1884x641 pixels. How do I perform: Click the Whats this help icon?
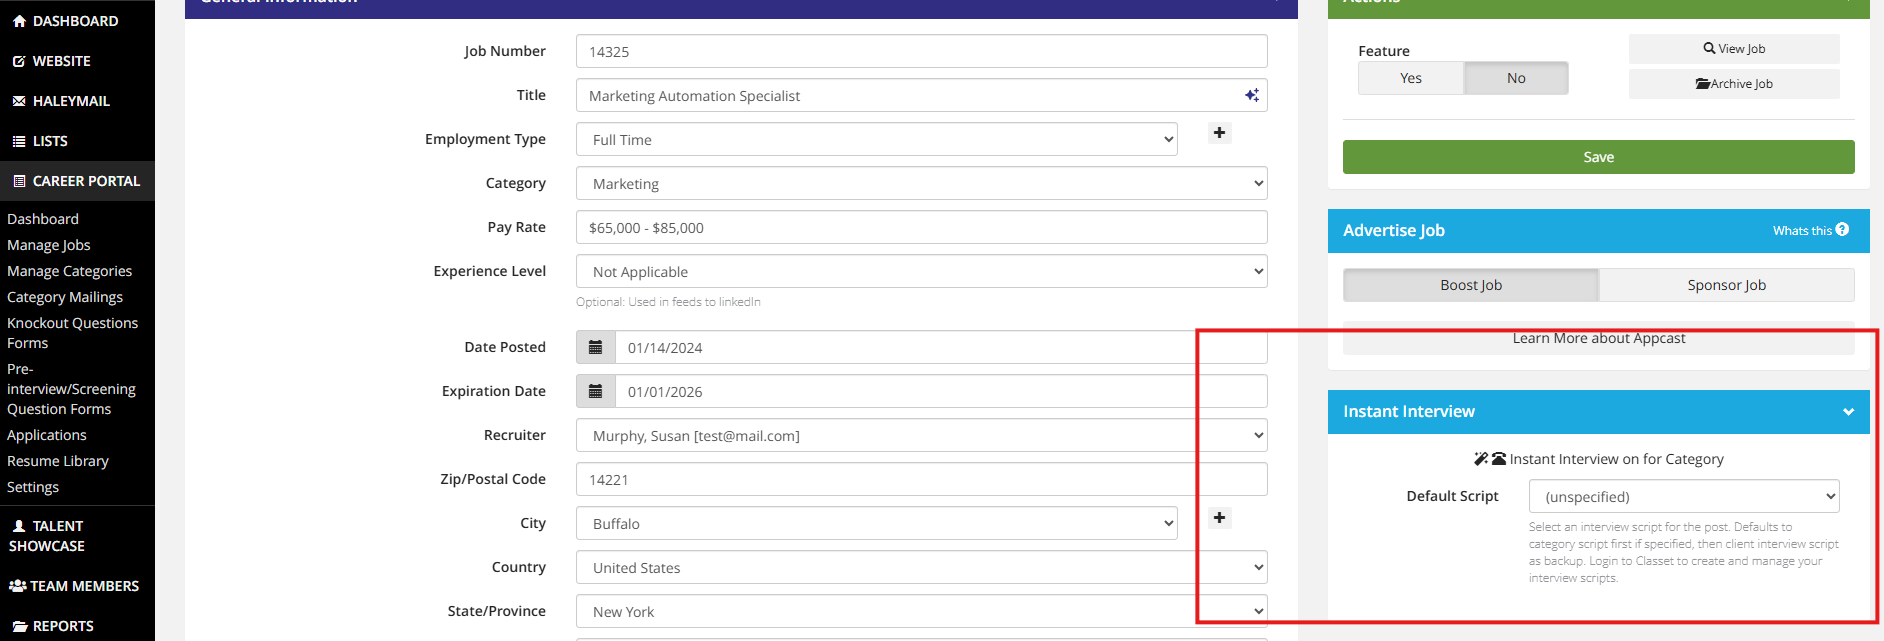pyautogui.click(x=1842, y=230)
